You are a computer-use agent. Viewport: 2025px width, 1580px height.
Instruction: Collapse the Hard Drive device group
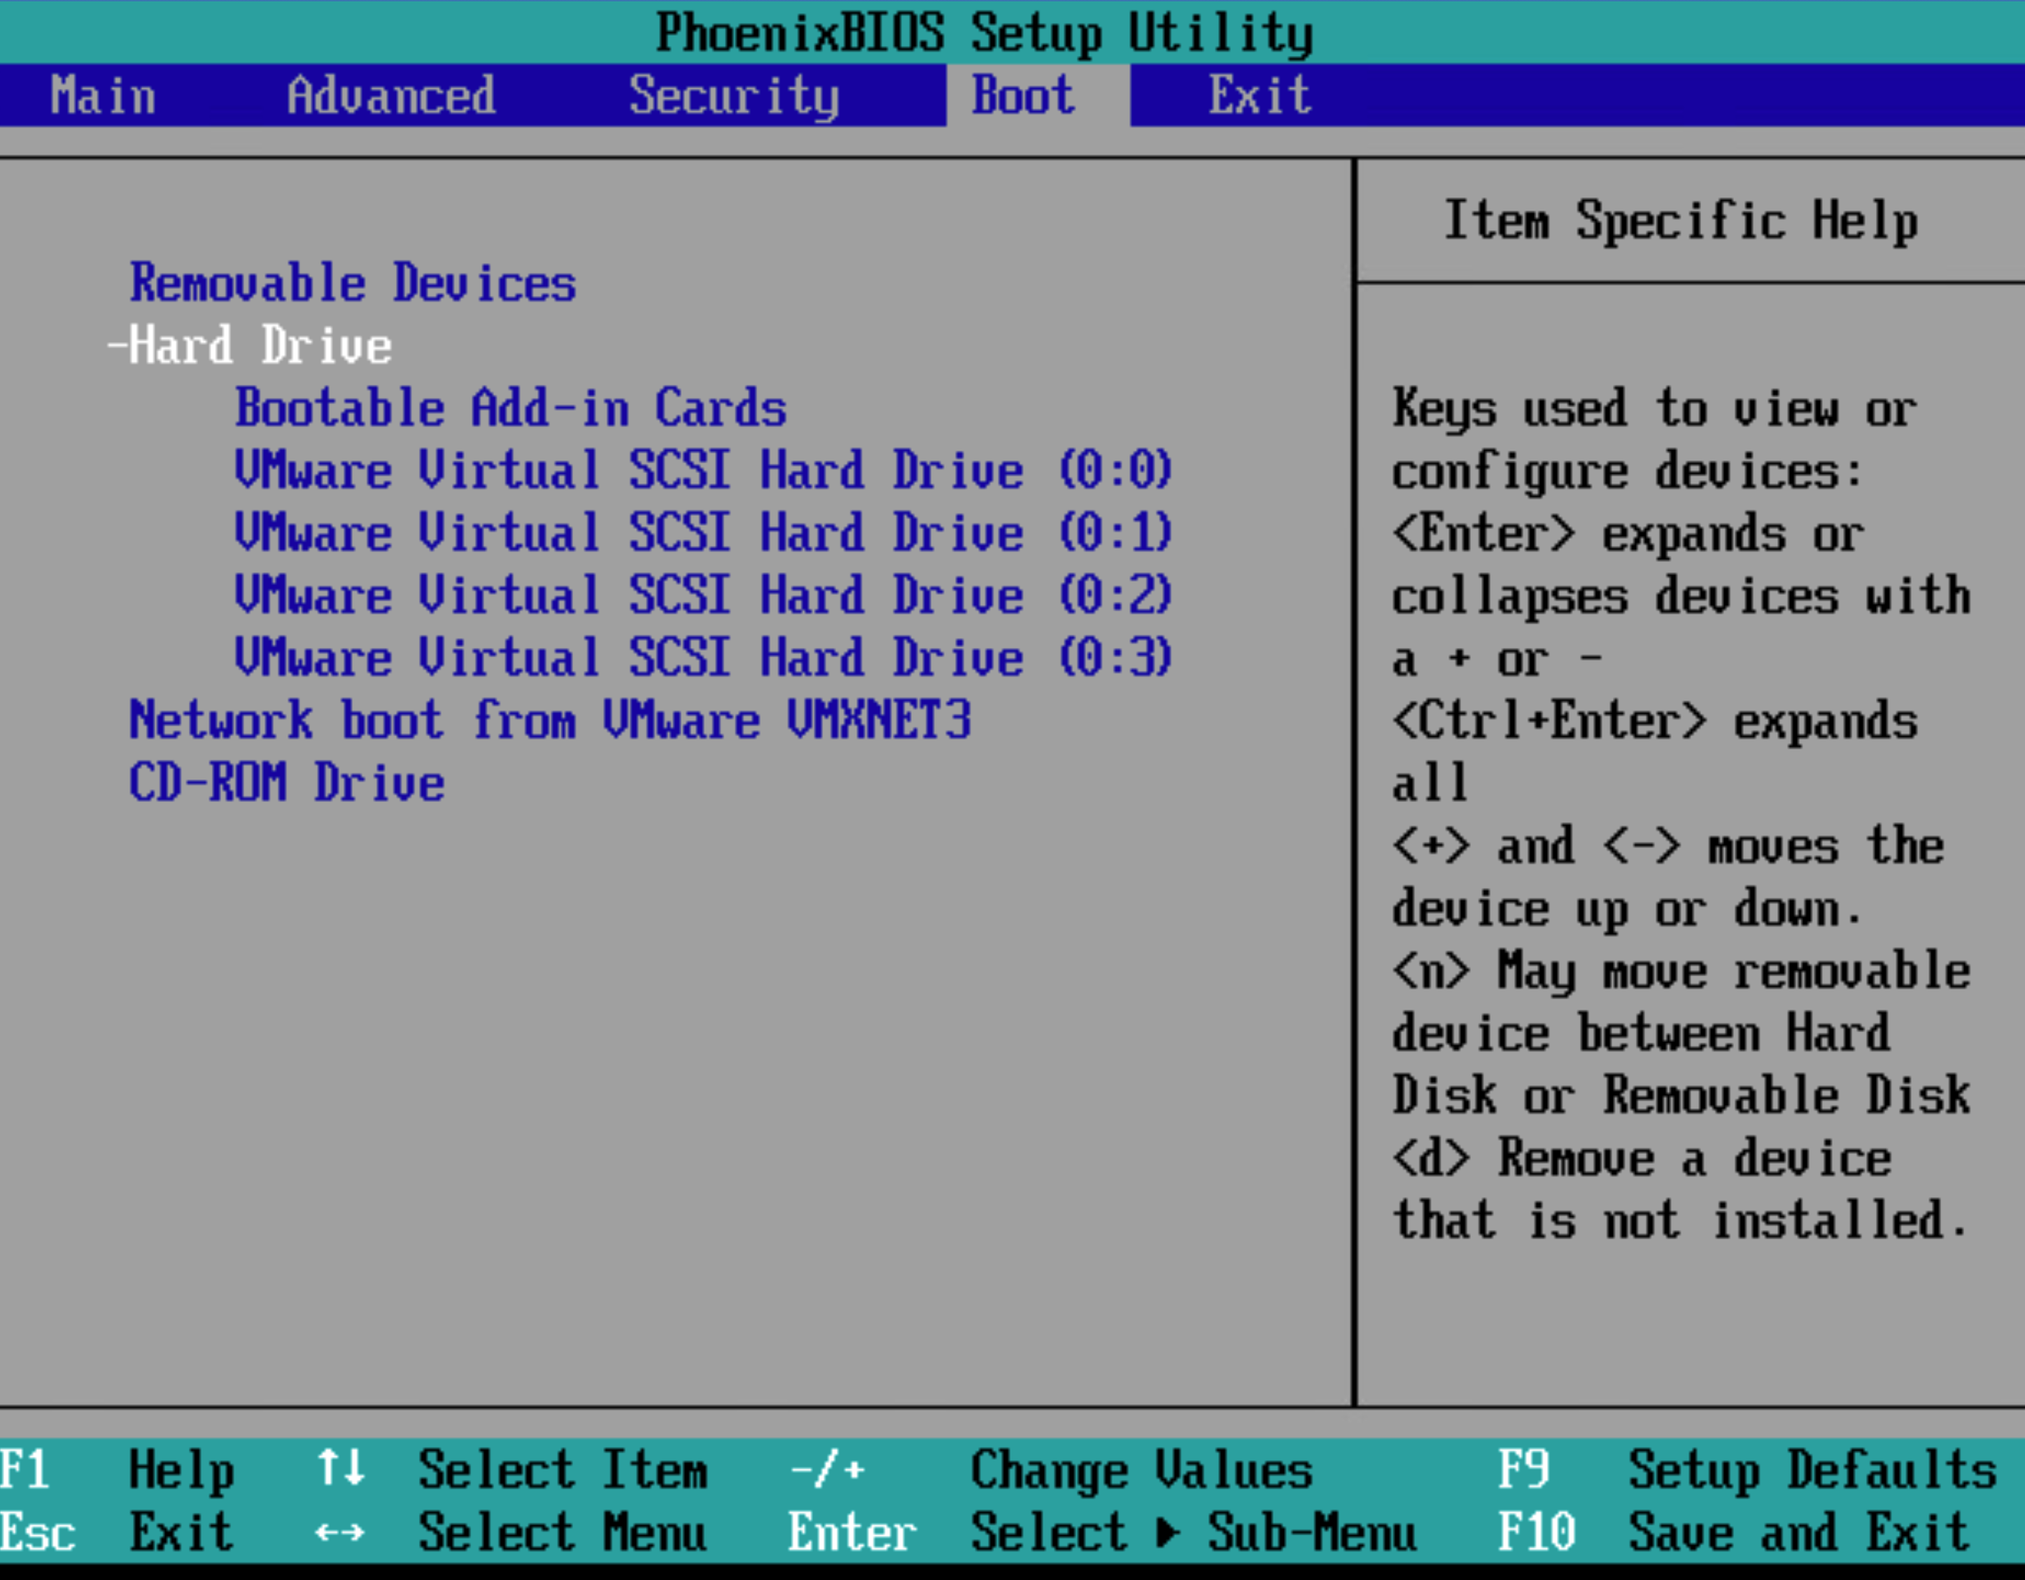[252, 344]
